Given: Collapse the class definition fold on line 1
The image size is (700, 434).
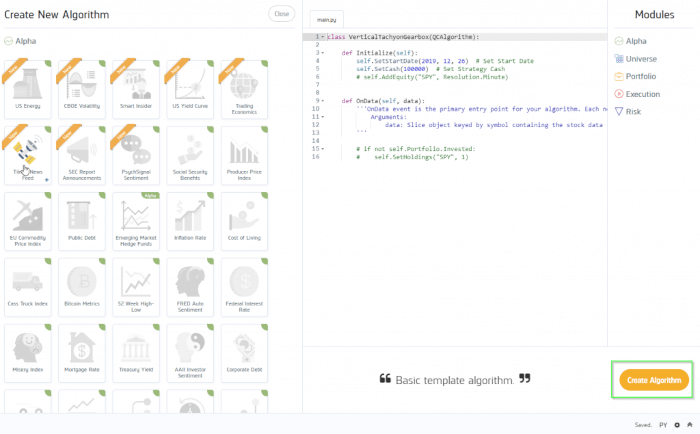Looking at the screenshot, I should 323,37.
